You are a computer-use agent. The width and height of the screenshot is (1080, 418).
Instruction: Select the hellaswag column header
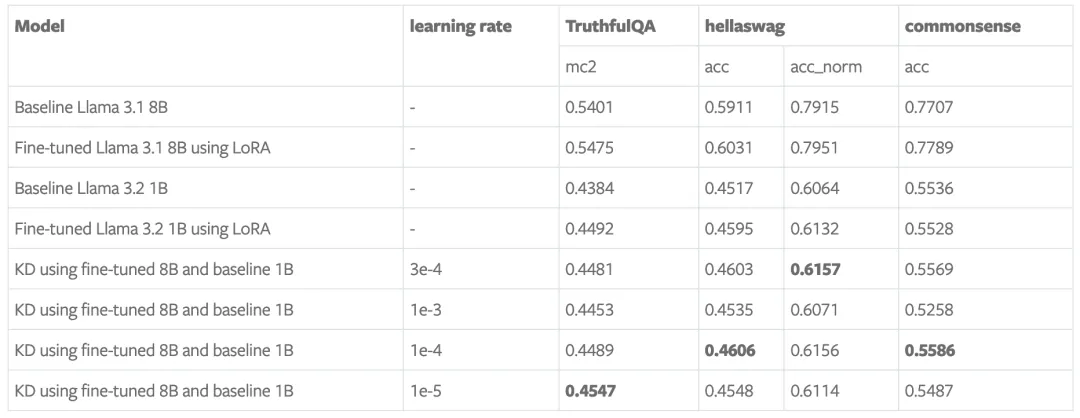point(735,27)
